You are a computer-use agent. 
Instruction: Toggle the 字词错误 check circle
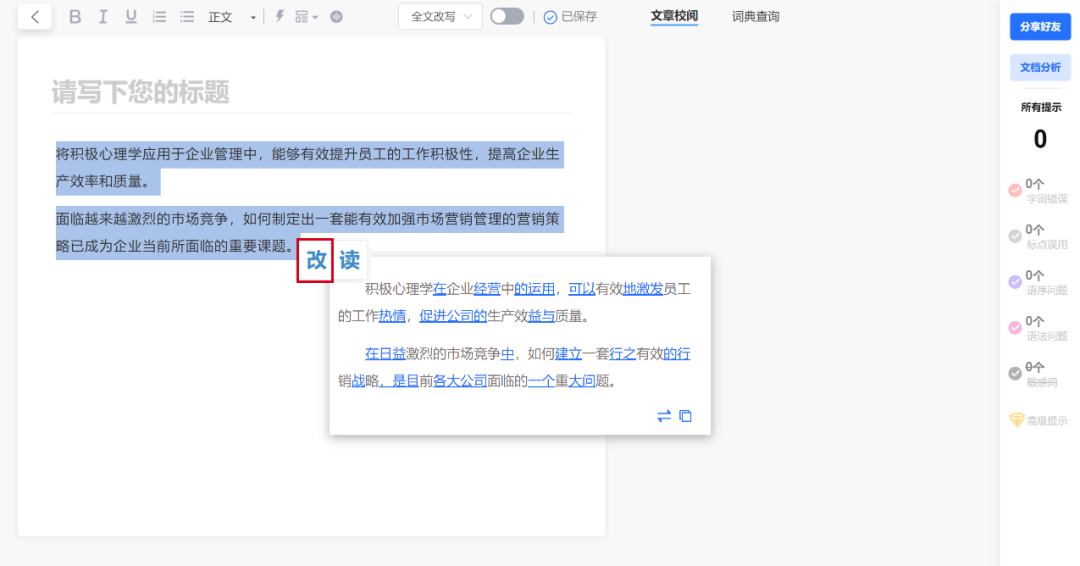(1015, 190)
